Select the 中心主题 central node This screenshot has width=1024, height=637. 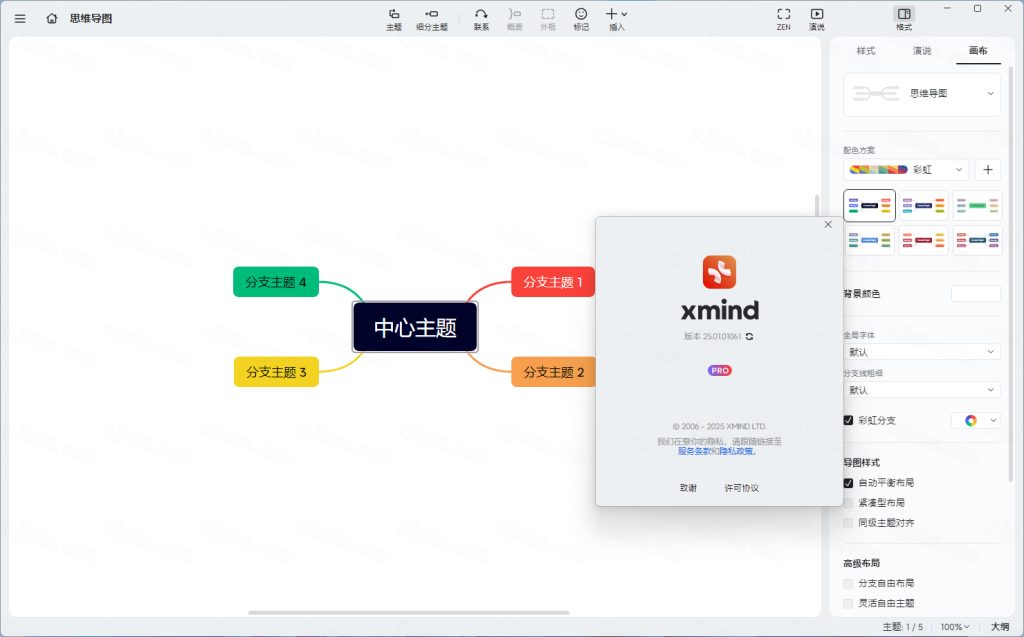pos(415,327)
